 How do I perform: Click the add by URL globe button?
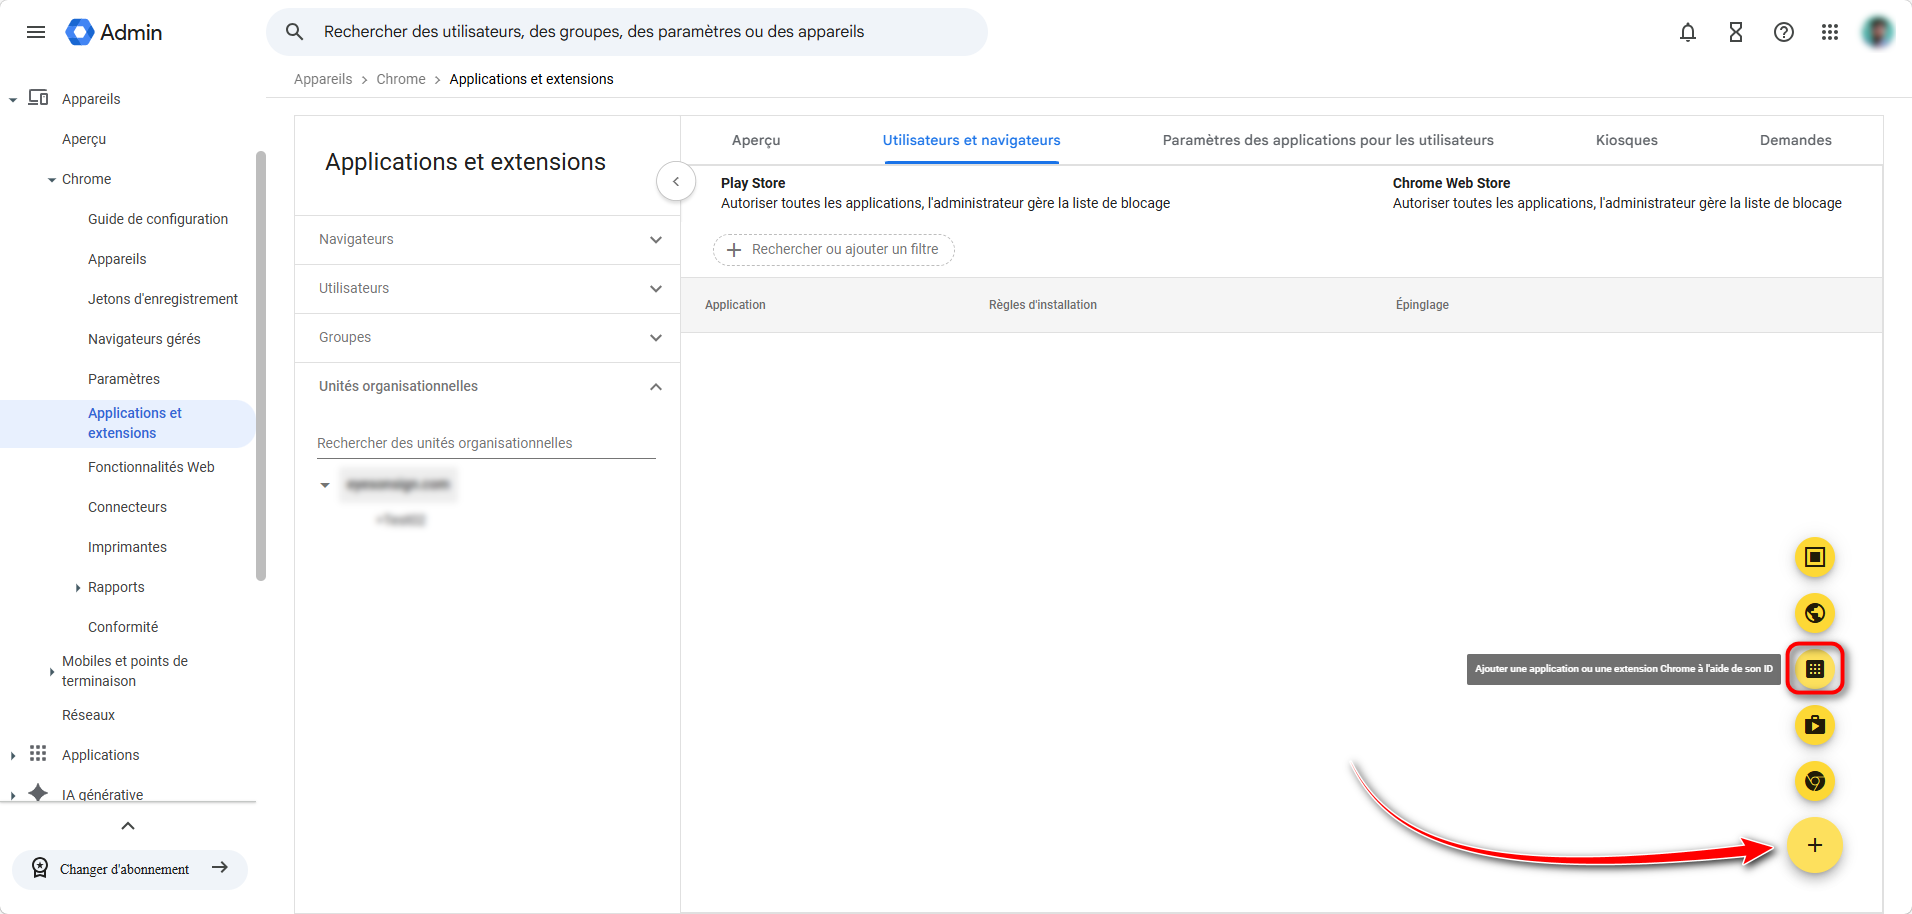pyautogui.click(x=1815, y=613)
